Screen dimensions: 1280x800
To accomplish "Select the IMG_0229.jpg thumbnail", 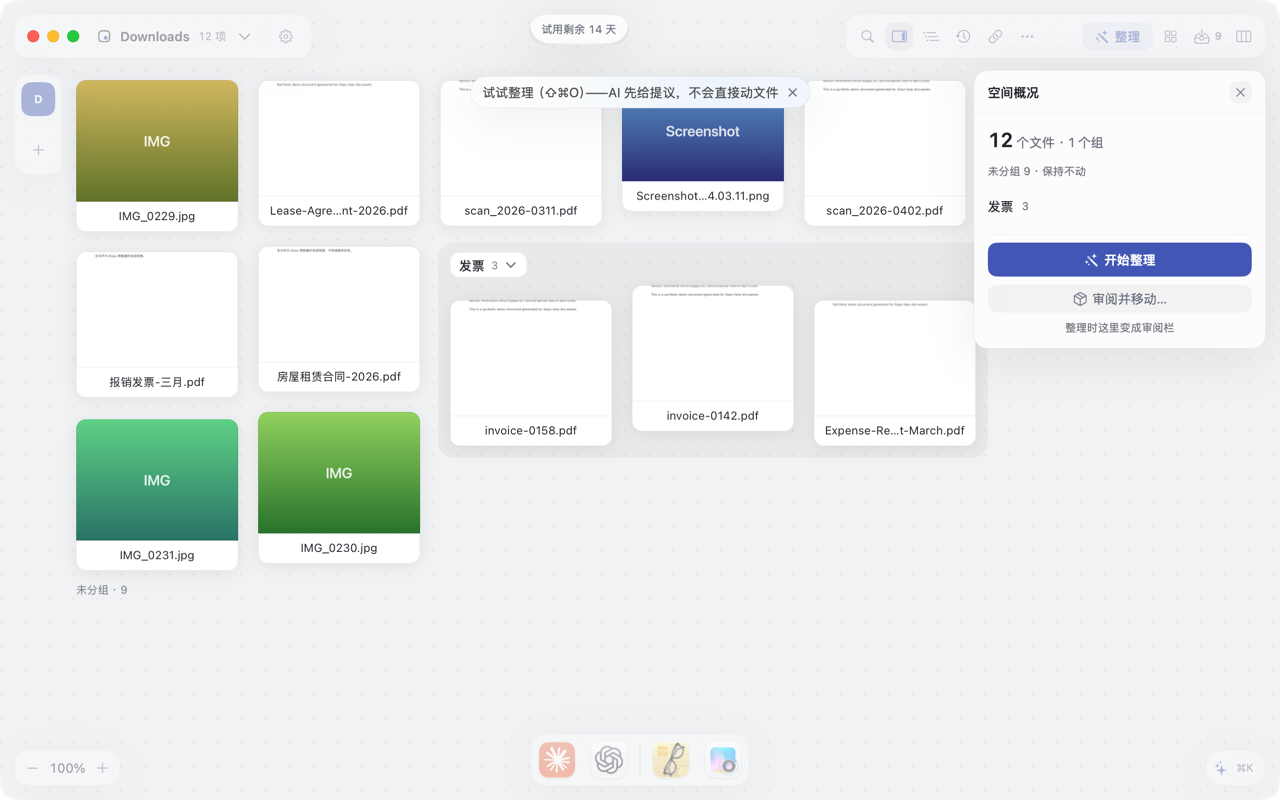I will [157, 155].
